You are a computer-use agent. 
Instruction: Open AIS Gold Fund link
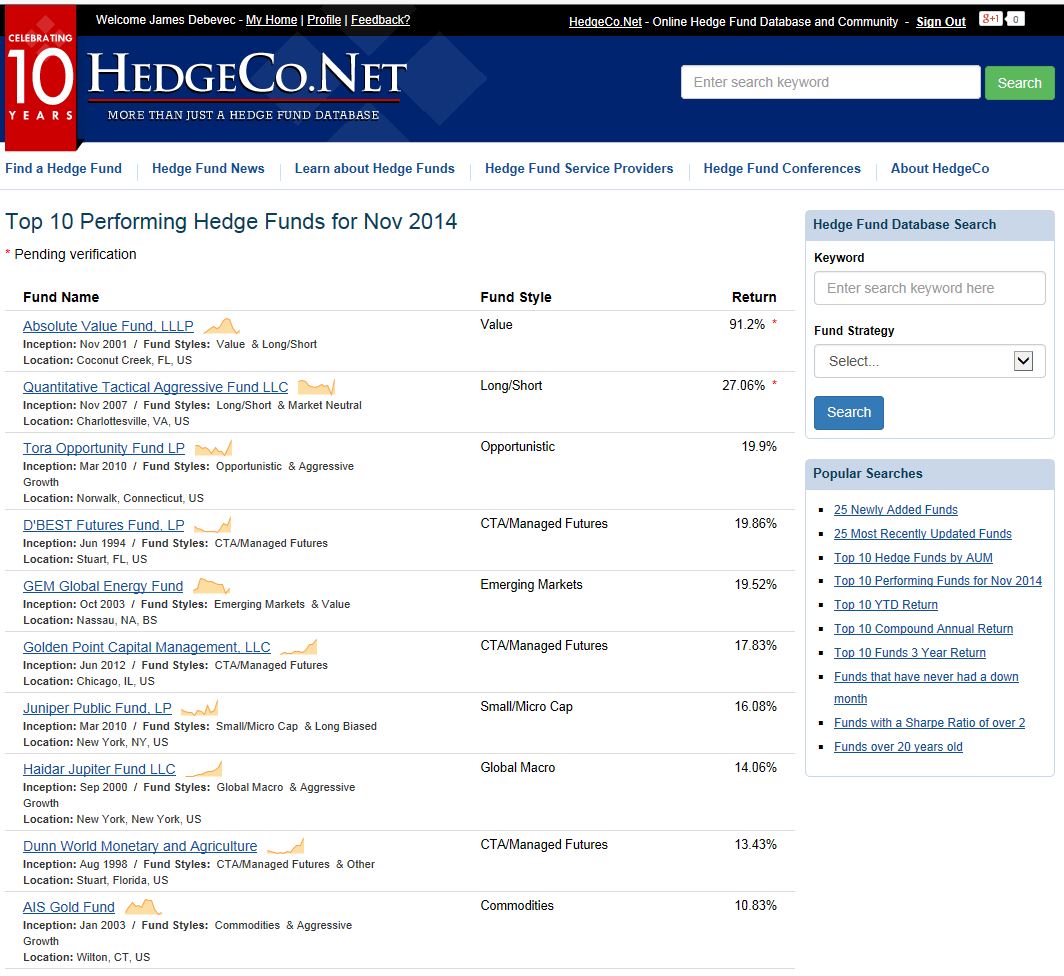click(x=69, y=907)
